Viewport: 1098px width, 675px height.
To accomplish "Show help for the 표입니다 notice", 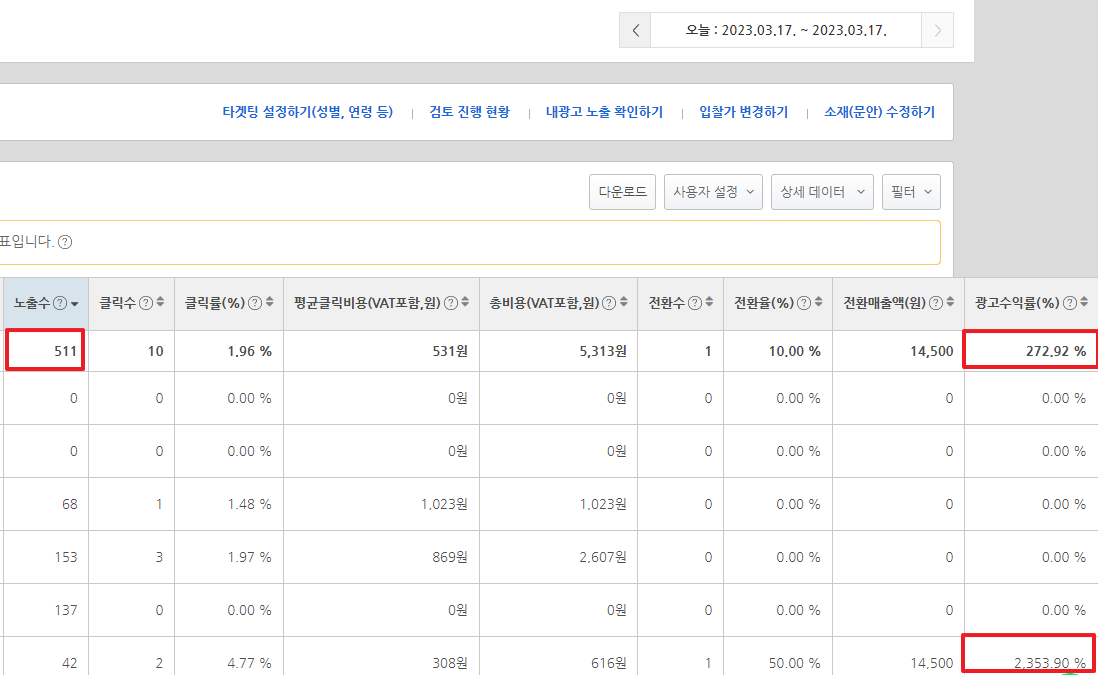I will point(65,242).
